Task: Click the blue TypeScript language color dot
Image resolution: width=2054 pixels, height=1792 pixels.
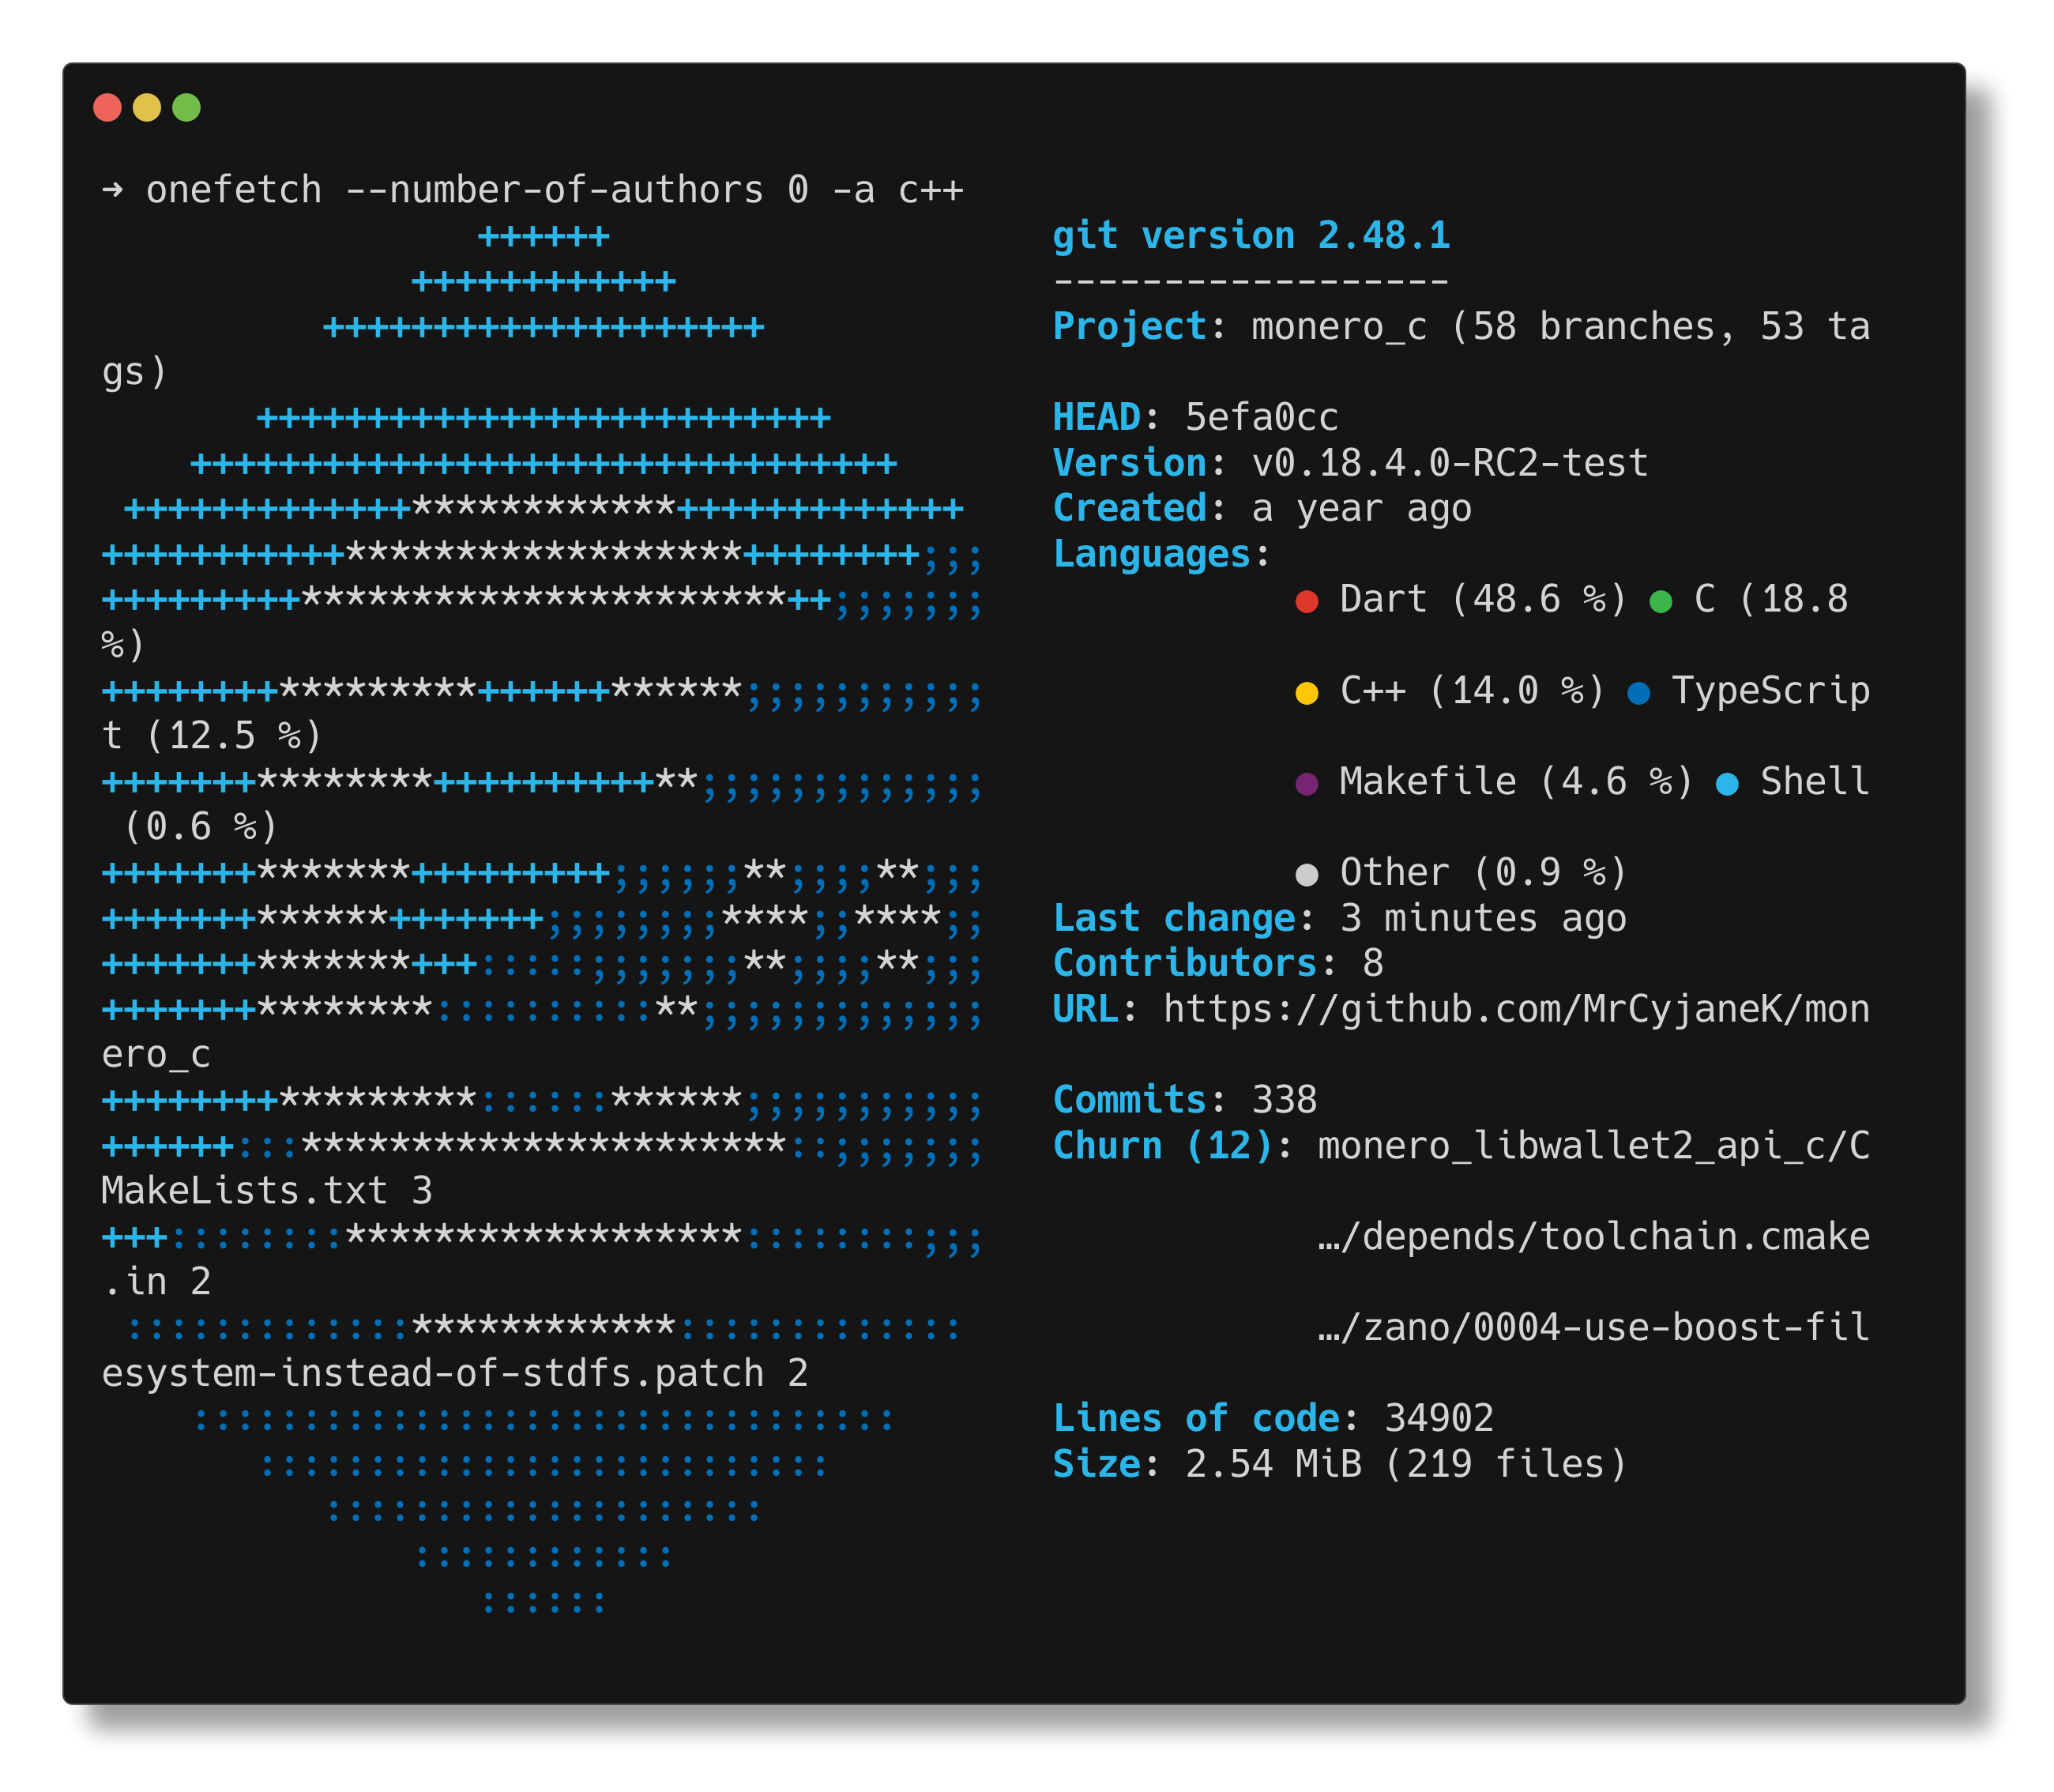Action: [1638, 693]
